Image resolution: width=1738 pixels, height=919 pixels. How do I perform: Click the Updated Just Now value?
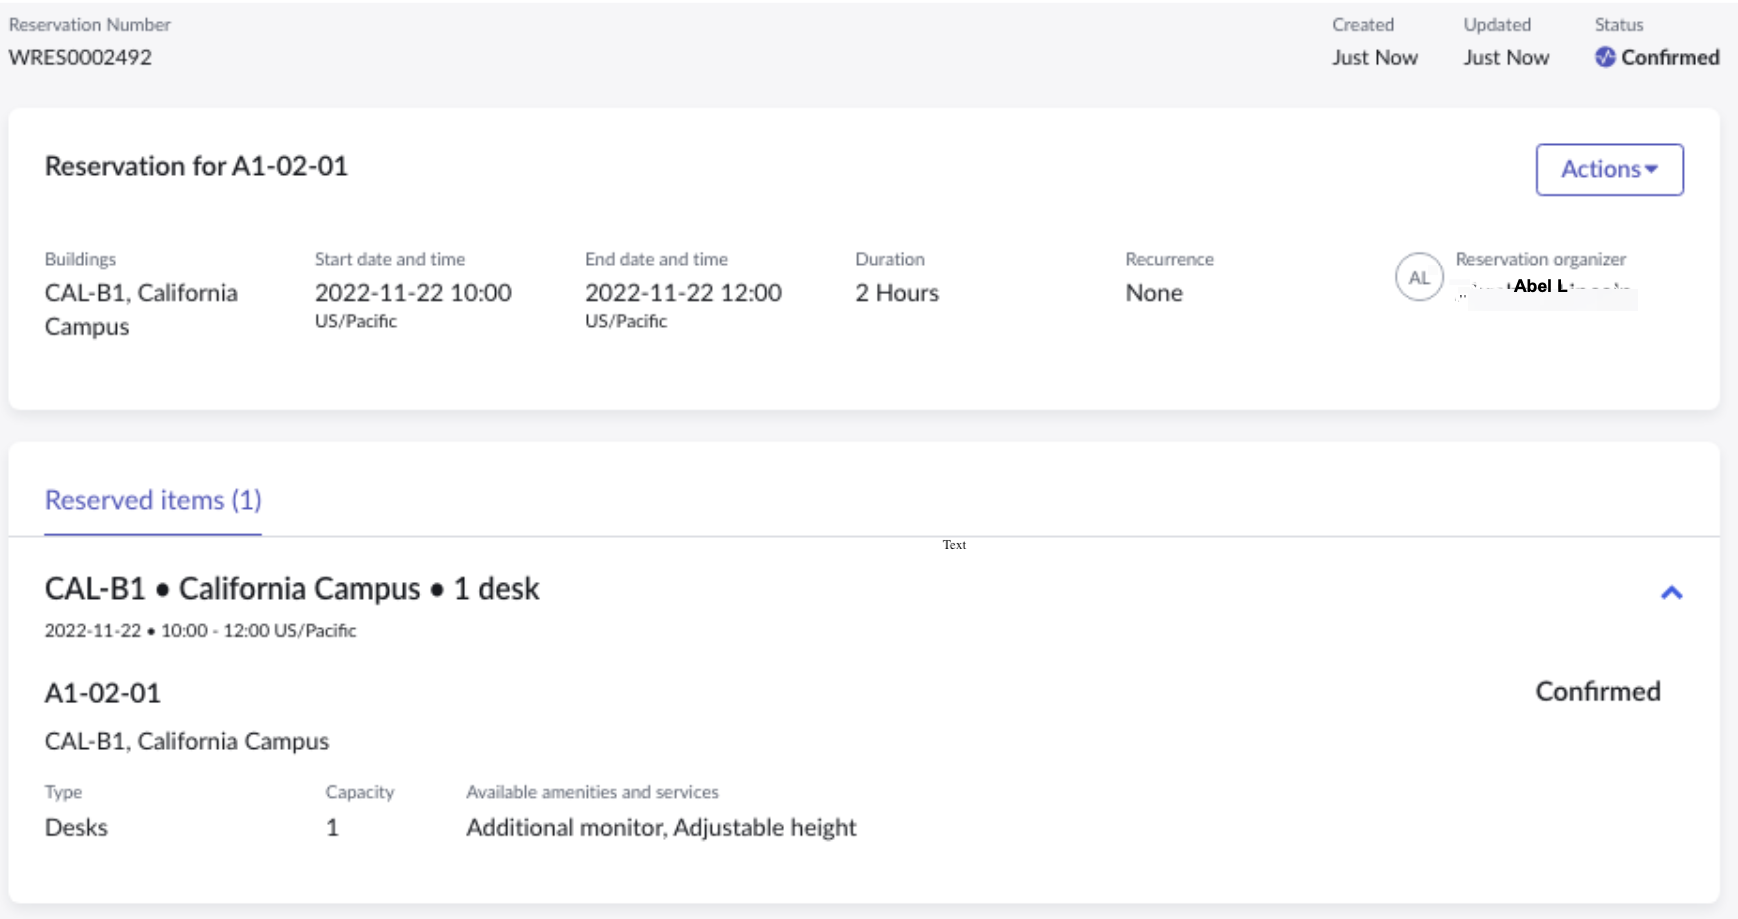1506,57
